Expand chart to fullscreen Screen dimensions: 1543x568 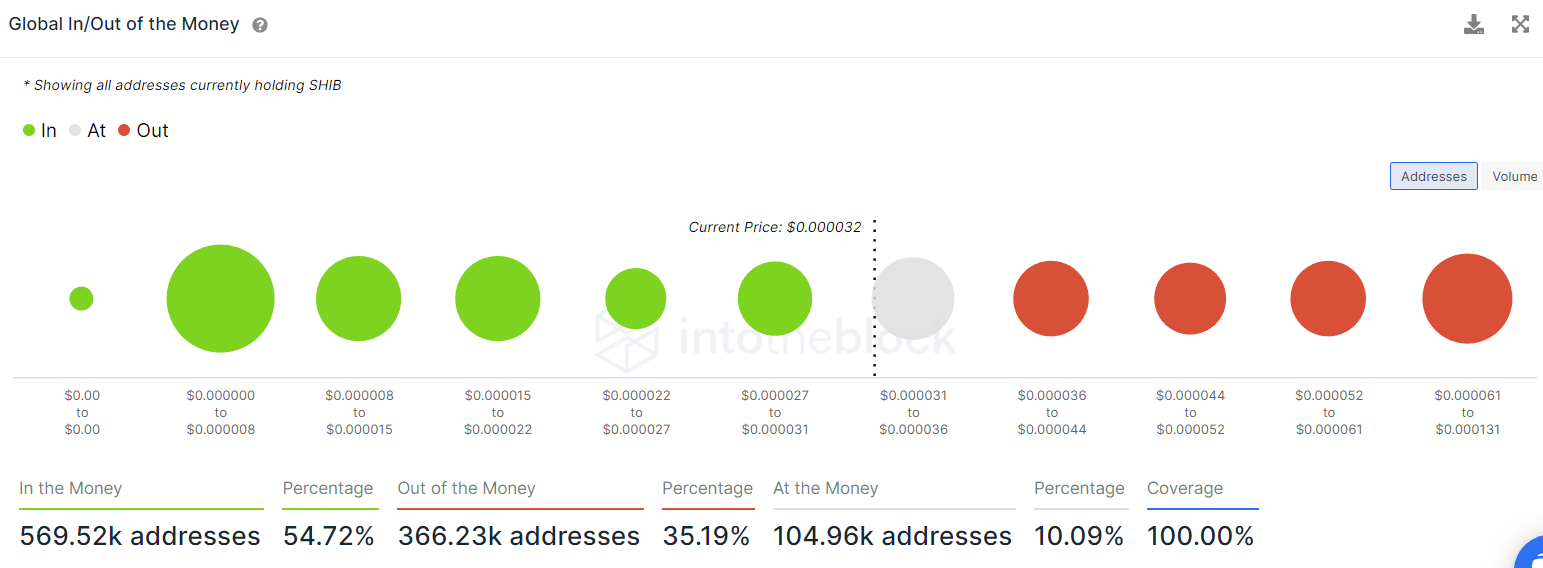pos(1520,25)
